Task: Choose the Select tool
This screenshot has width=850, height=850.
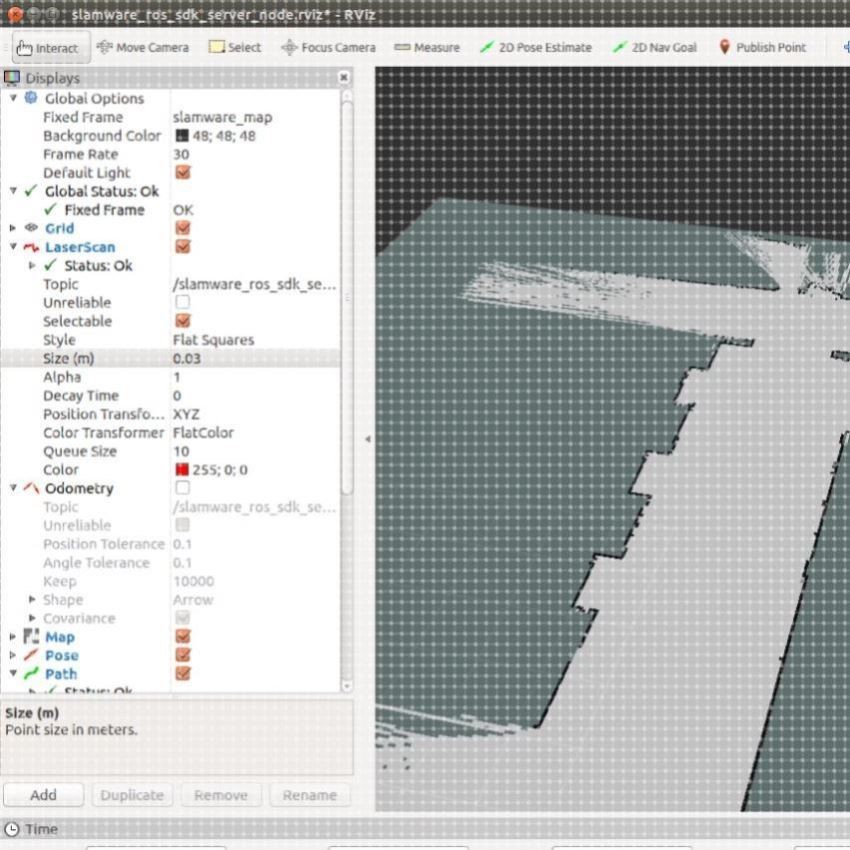Action: (x=235, y=48)
